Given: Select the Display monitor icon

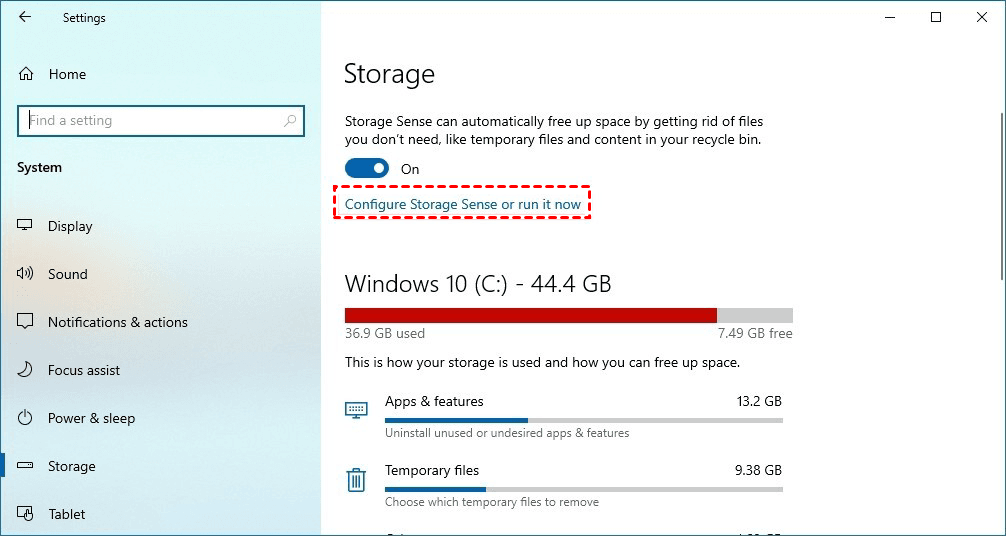Looking at the screenshot, I should point(26,226).
